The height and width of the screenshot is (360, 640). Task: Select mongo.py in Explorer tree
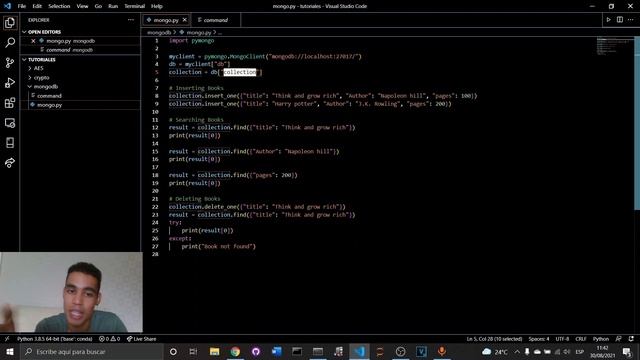49,105
